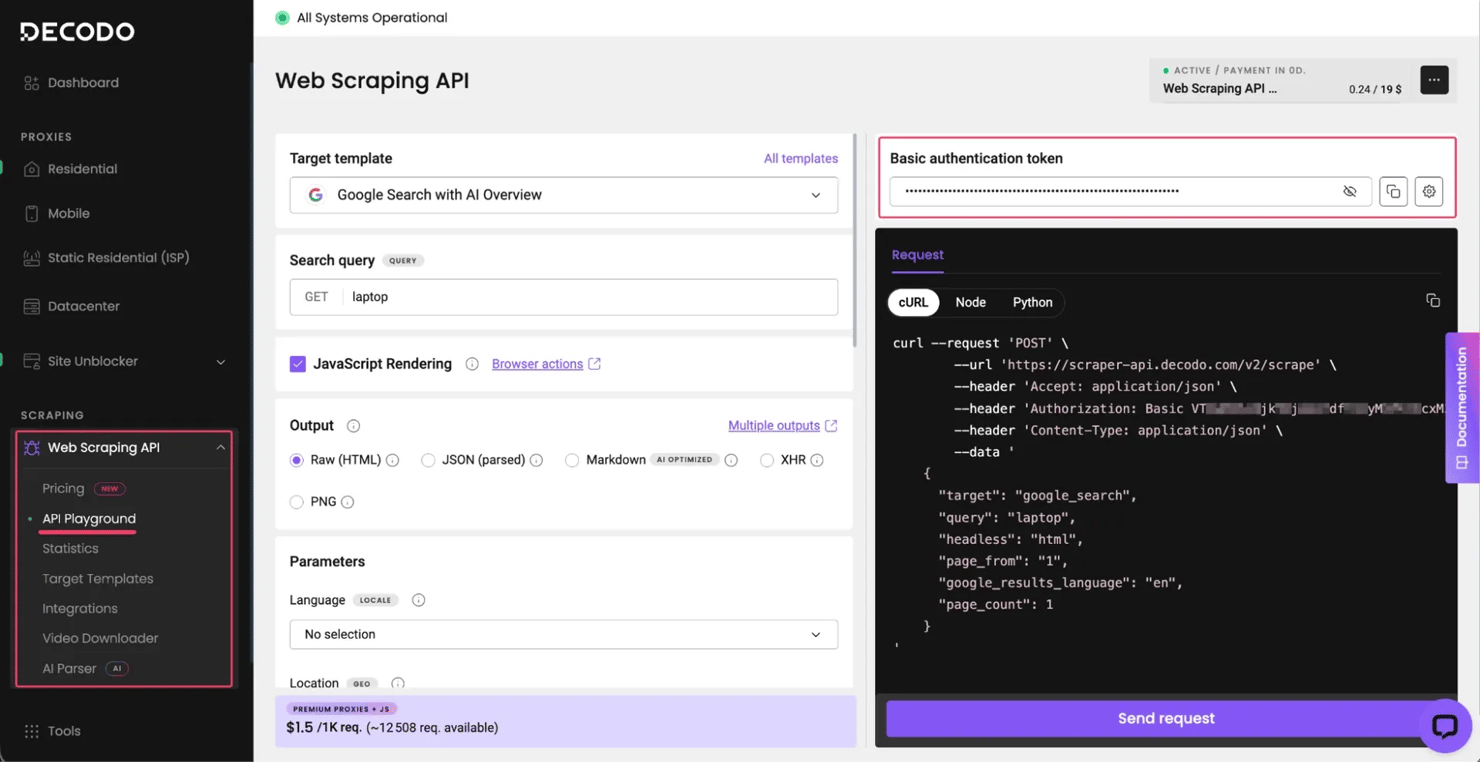Click info icon beside JSON (parsed)
The height and width of the screenshot is (762, 1480).
536,460
